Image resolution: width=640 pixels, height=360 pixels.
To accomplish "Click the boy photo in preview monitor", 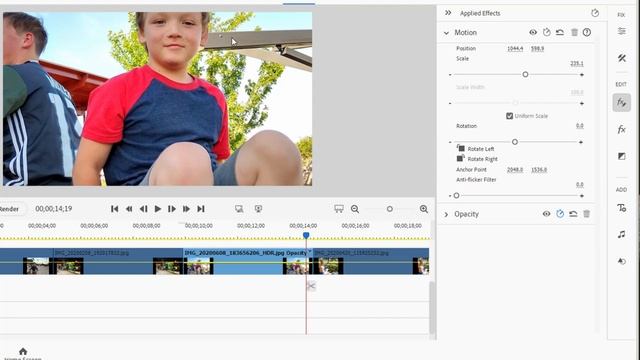I will tap(157, 99).
